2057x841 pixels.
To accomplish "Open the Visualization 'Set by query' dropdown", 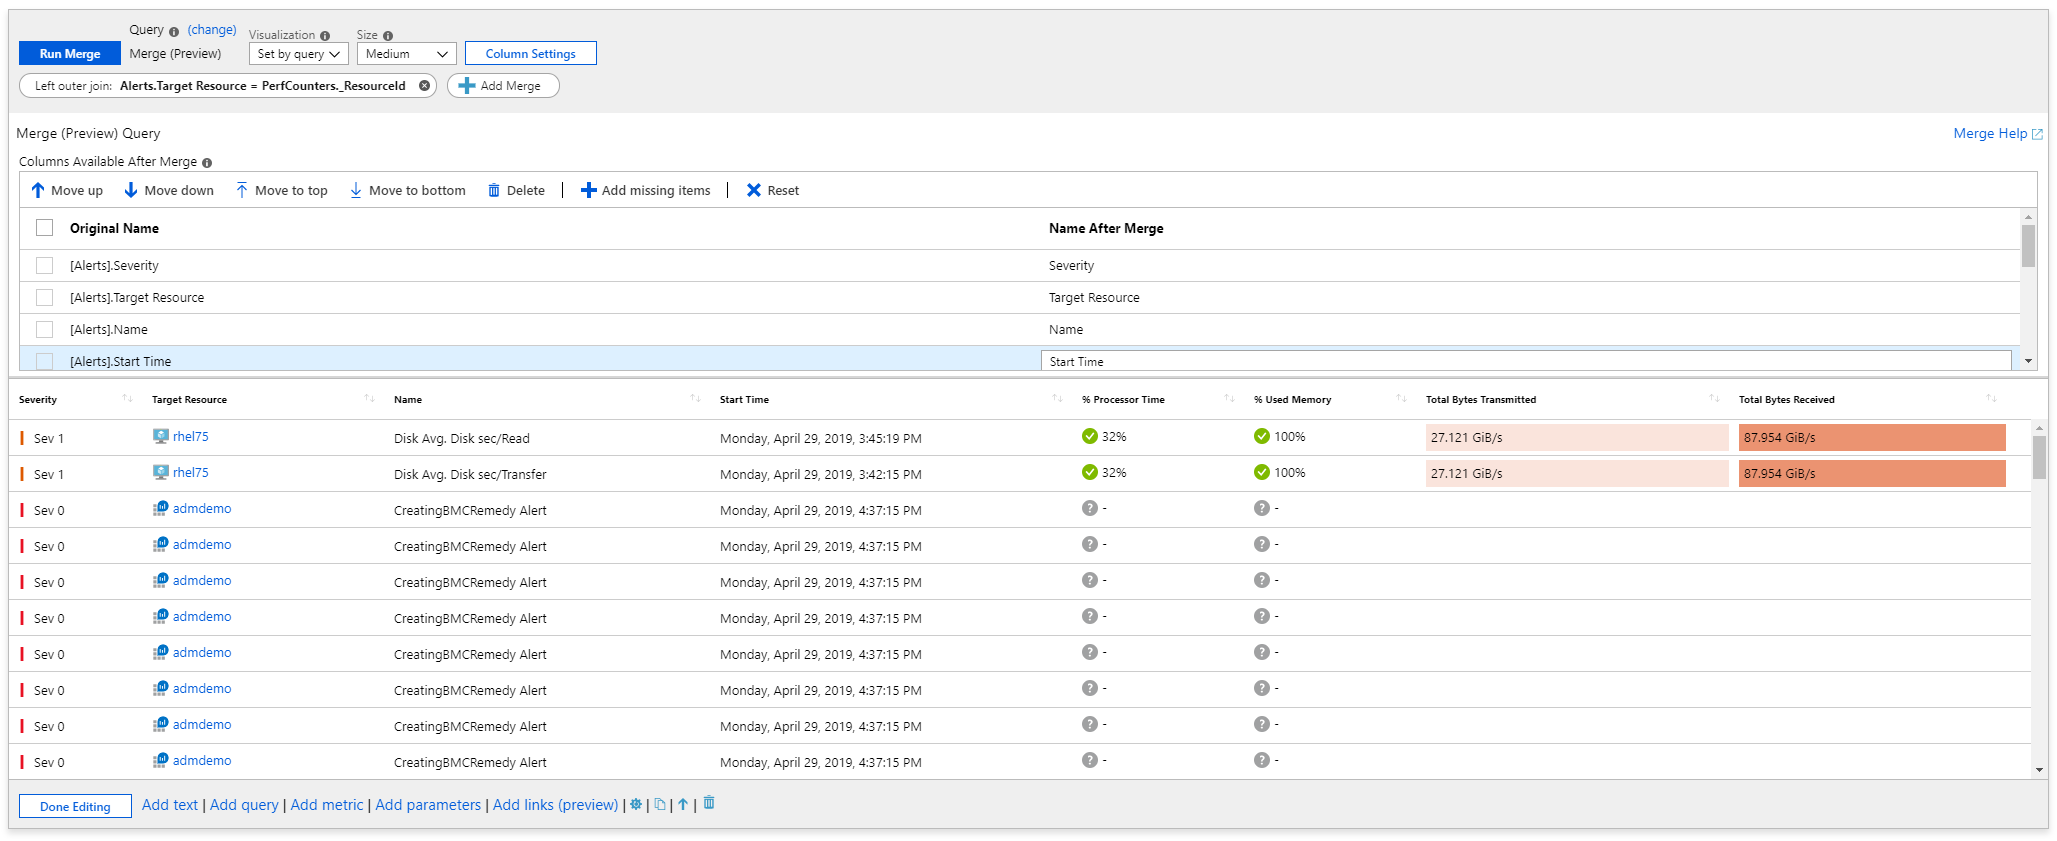I will point(299,54).
